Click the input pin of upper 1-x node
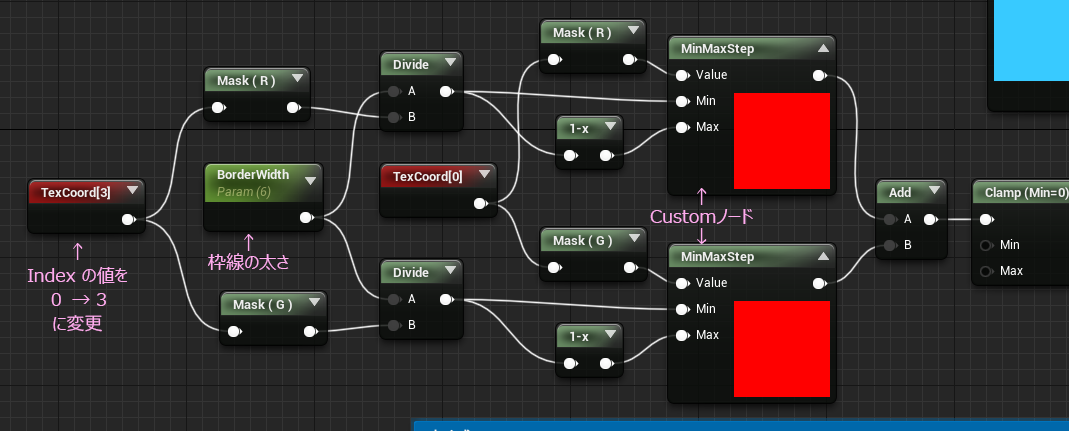Image resolution: width=1069 pixels, height=431 pixels. pos(569,156)
